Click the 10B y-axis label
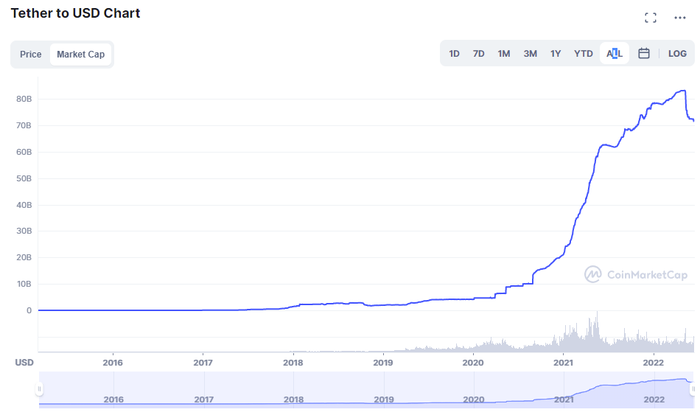This screenshot has width=700, height=415. (24, 284)
